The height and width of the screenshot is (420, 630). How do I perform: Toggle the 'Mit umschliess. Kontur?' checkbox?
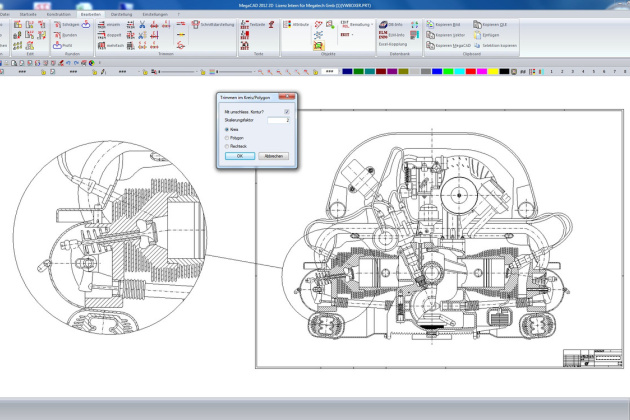pos(287,112)
